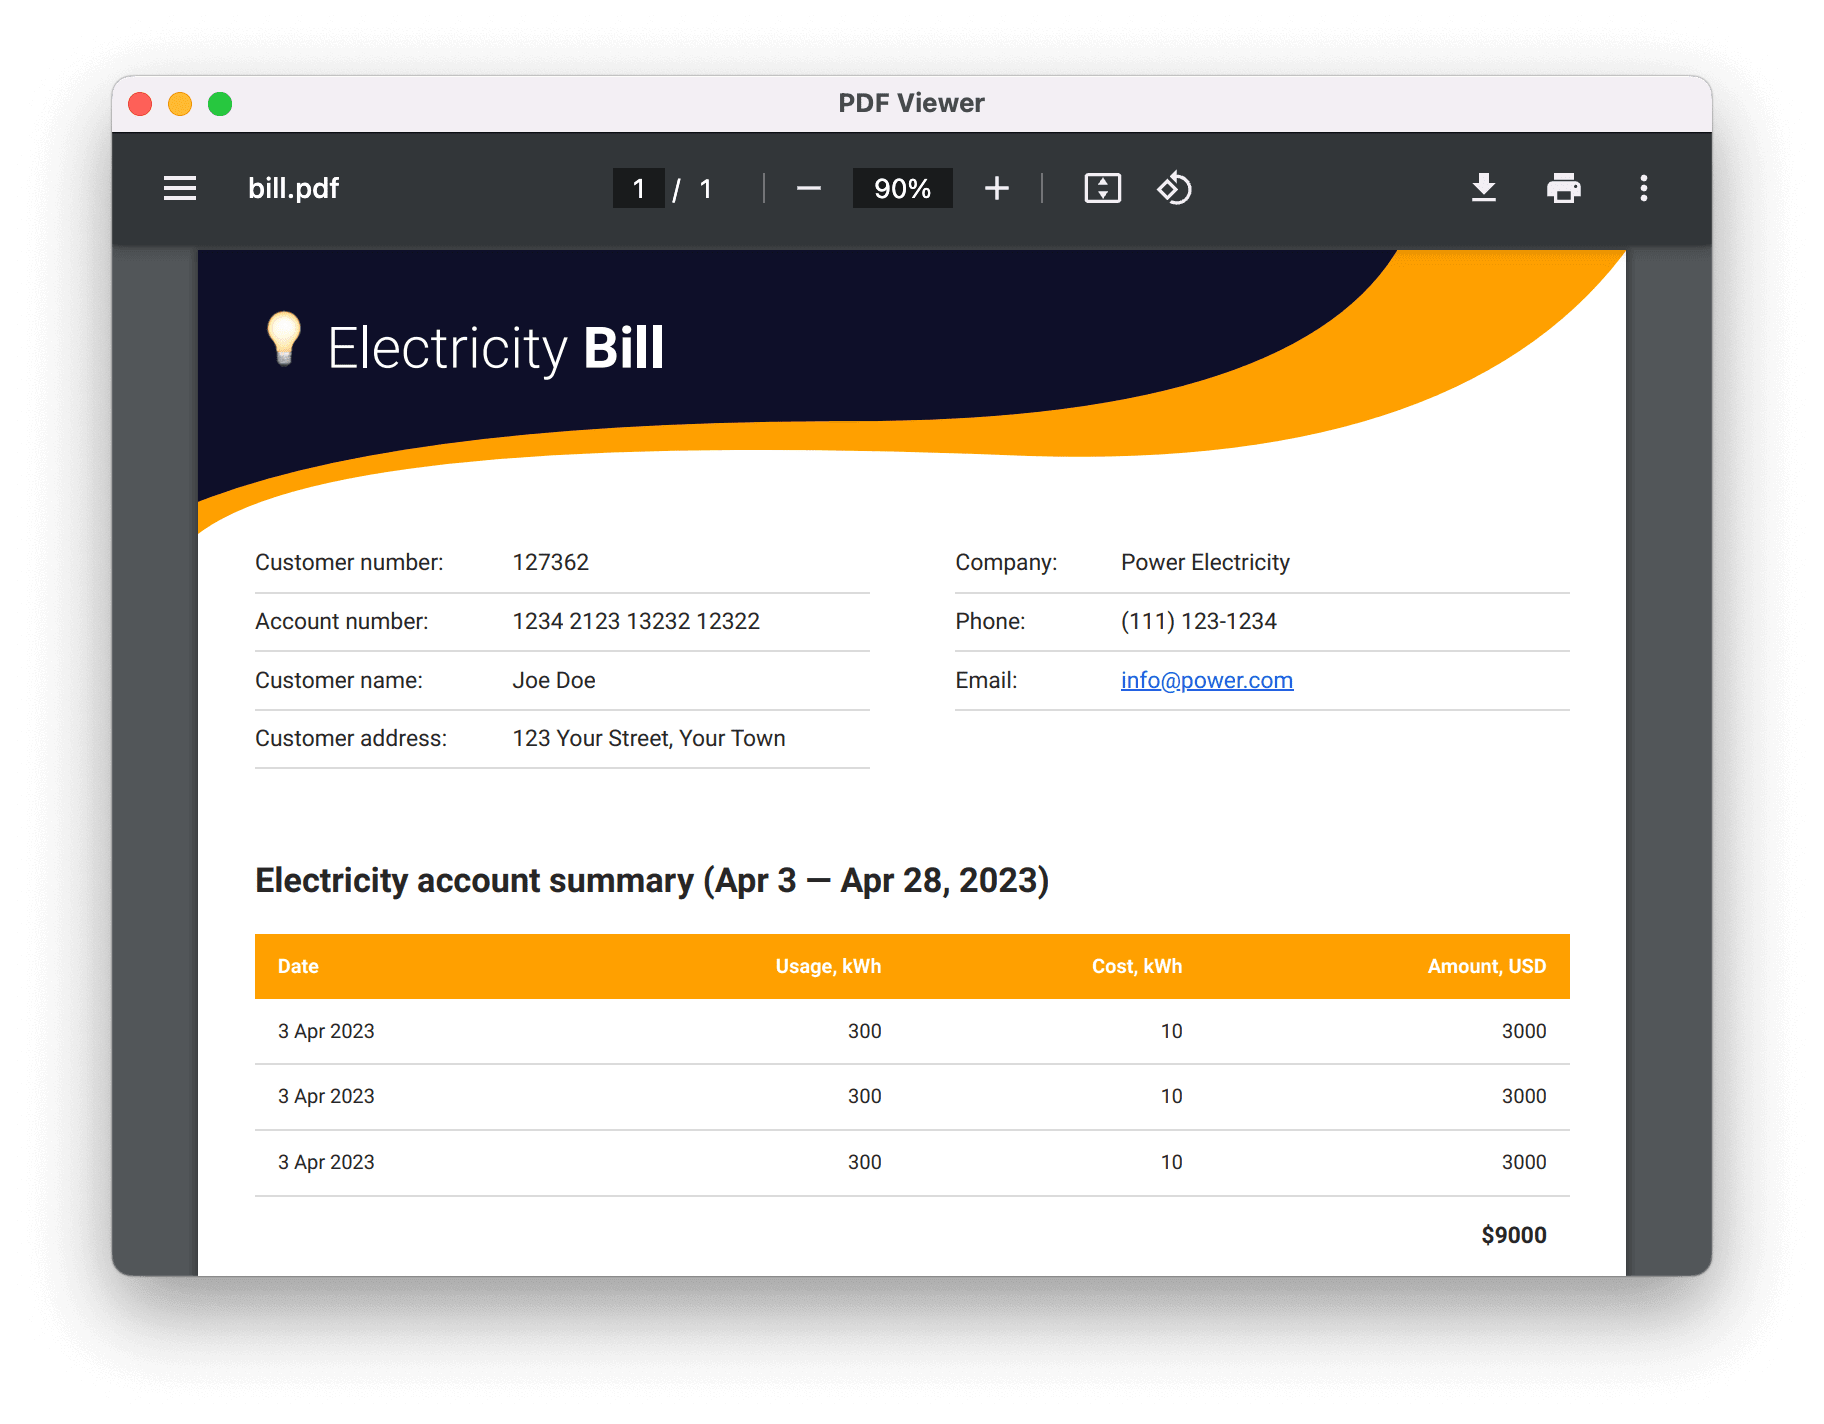The width and height of the screenshot is (1824, 1424).
Task: Select address 123 Your Street, Your Town
Action: point(649,738)
